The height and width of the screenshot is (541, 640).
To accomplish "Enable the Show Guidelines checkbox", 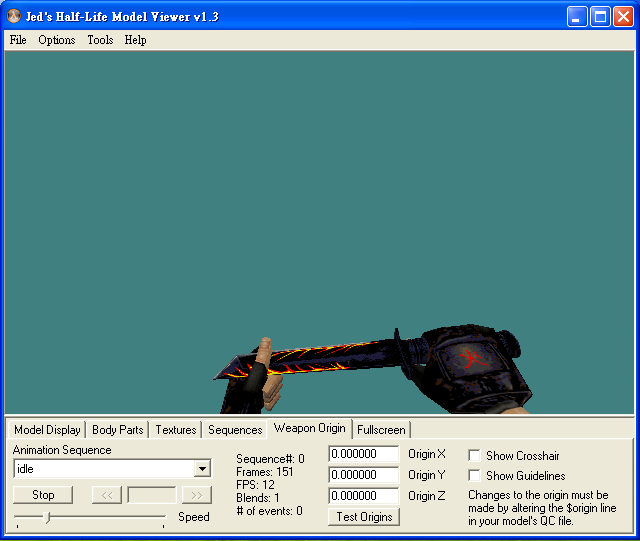I will [474, 476].
